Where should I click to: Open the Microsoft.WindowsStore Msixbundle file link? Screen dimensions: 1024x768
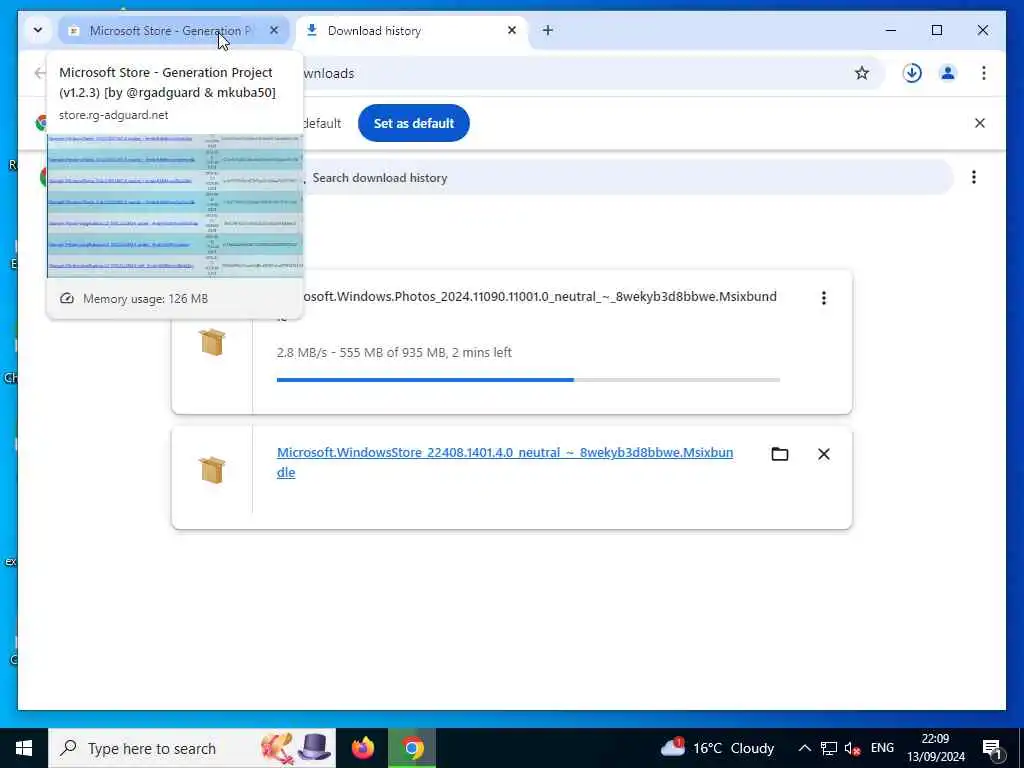(505, 462)
